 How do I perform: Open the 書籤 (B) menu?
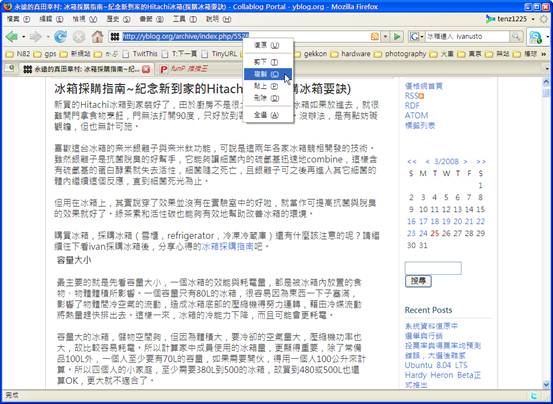tap(151, 19)
